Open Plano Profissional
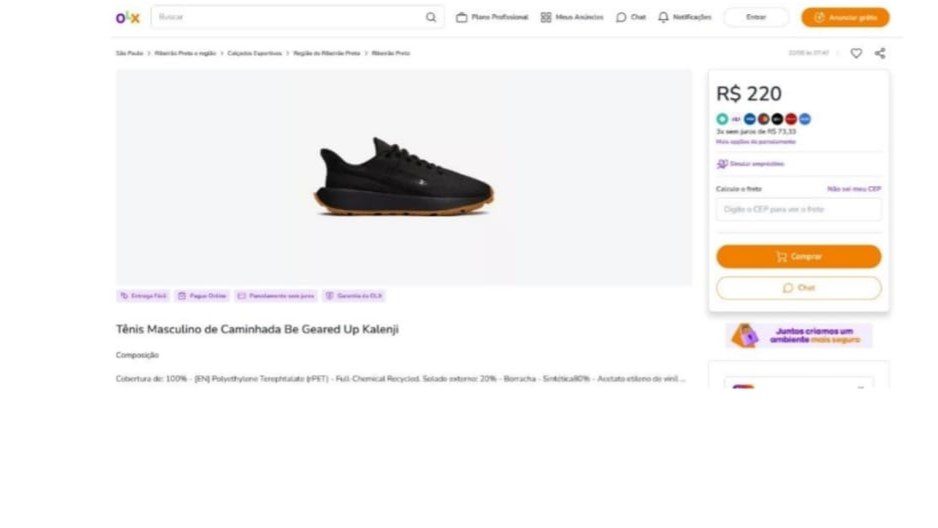The image size is (938, 528). click(x=492, y=17)
